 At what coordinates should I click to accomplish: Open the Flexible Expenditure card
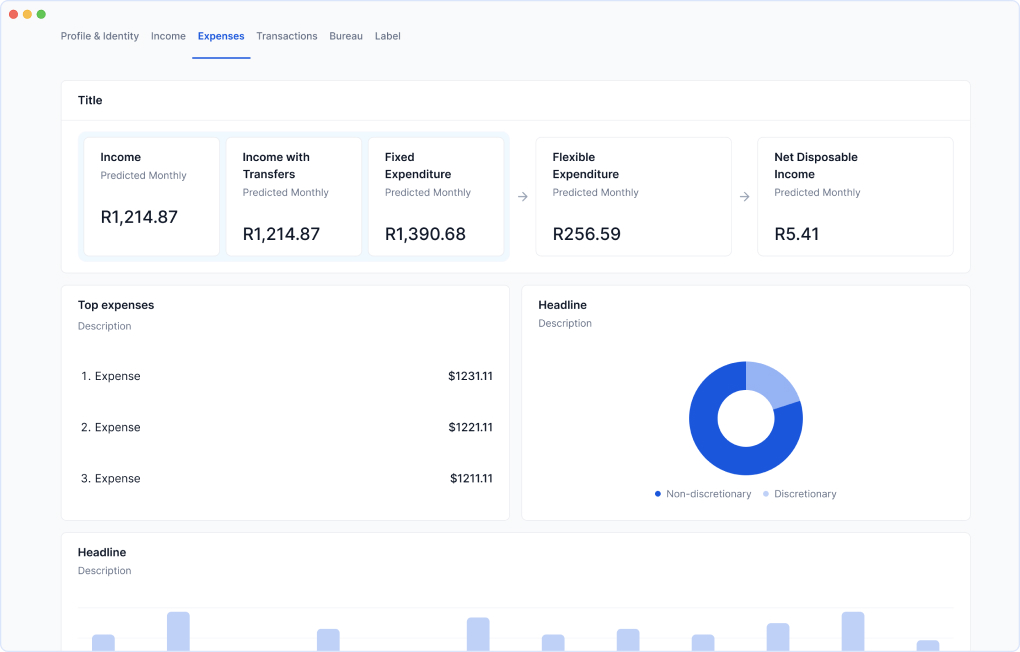tap(633, 197)
